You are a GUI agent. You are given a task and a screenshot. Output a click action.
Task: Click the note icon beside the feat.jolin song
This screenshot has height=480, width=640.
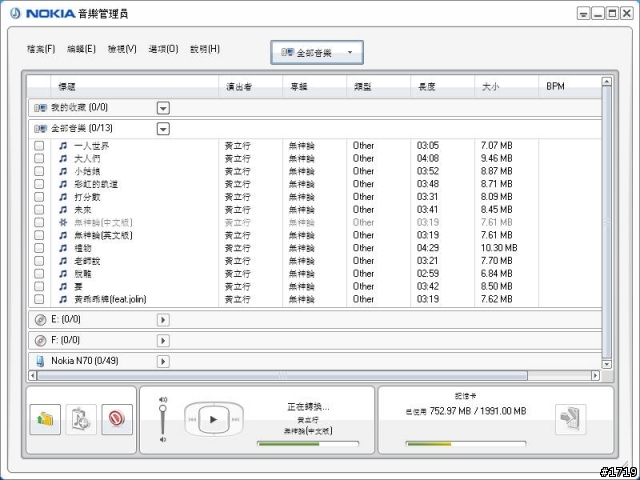point(63,299)
